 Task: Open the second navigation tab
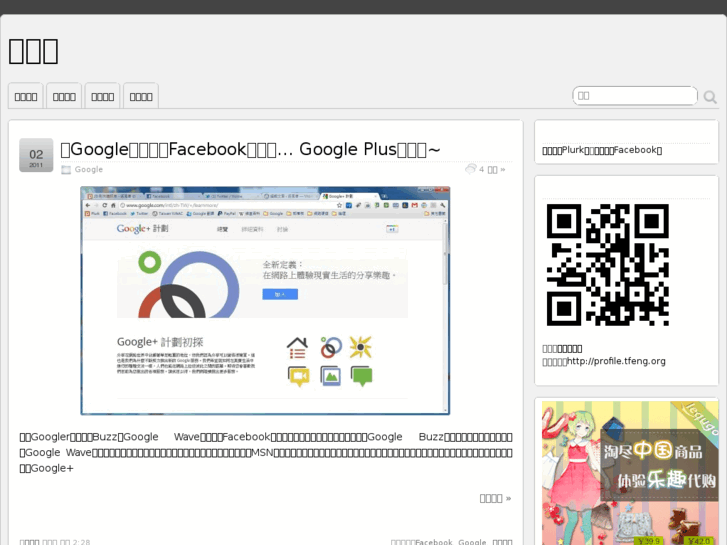(64, 96)
